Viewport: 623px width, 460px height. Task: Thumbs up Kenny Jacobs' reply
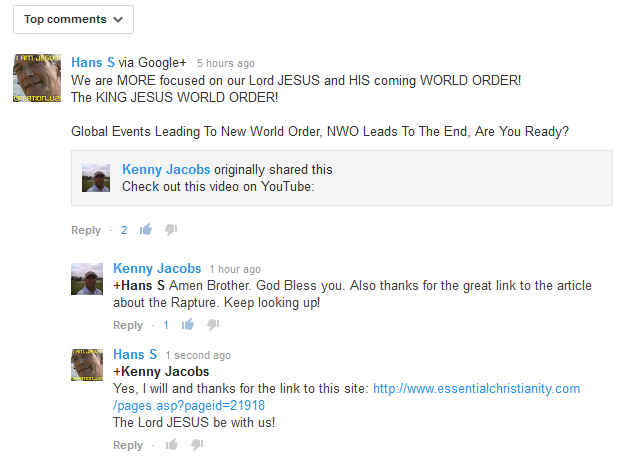[188, 325]
